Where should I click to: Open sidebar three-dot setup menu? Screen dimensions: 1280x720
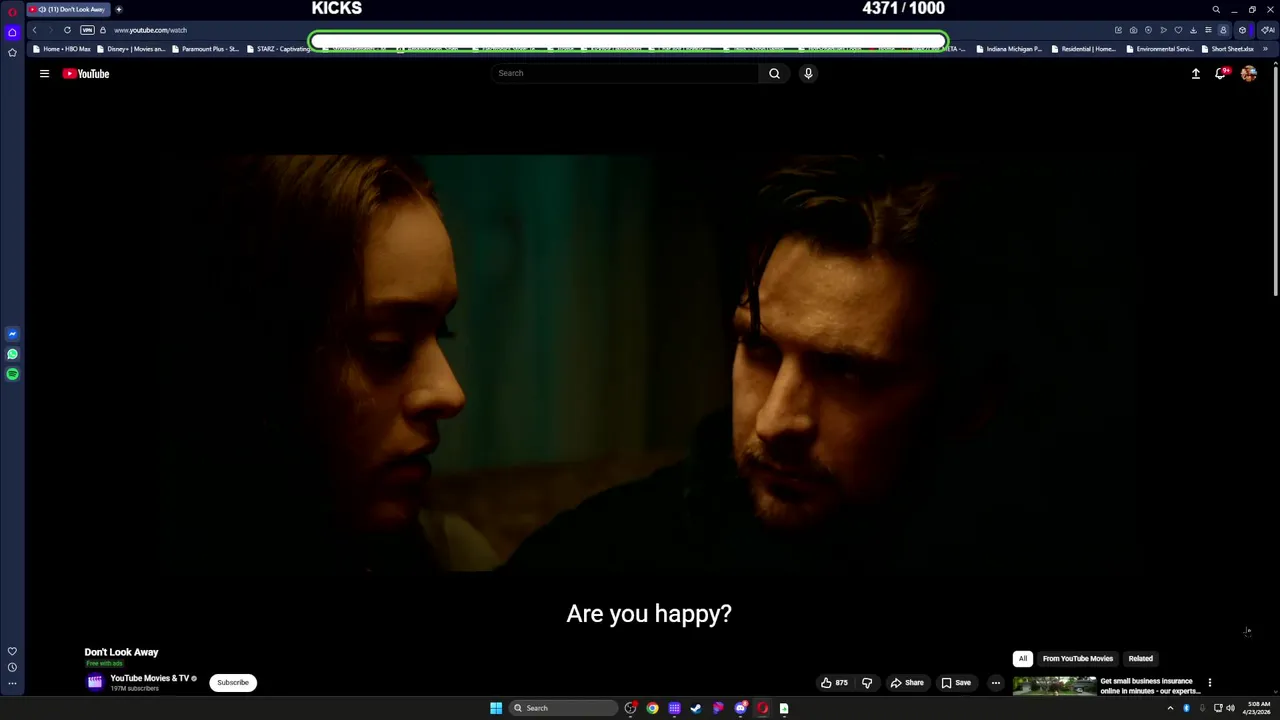pos(12,684)
